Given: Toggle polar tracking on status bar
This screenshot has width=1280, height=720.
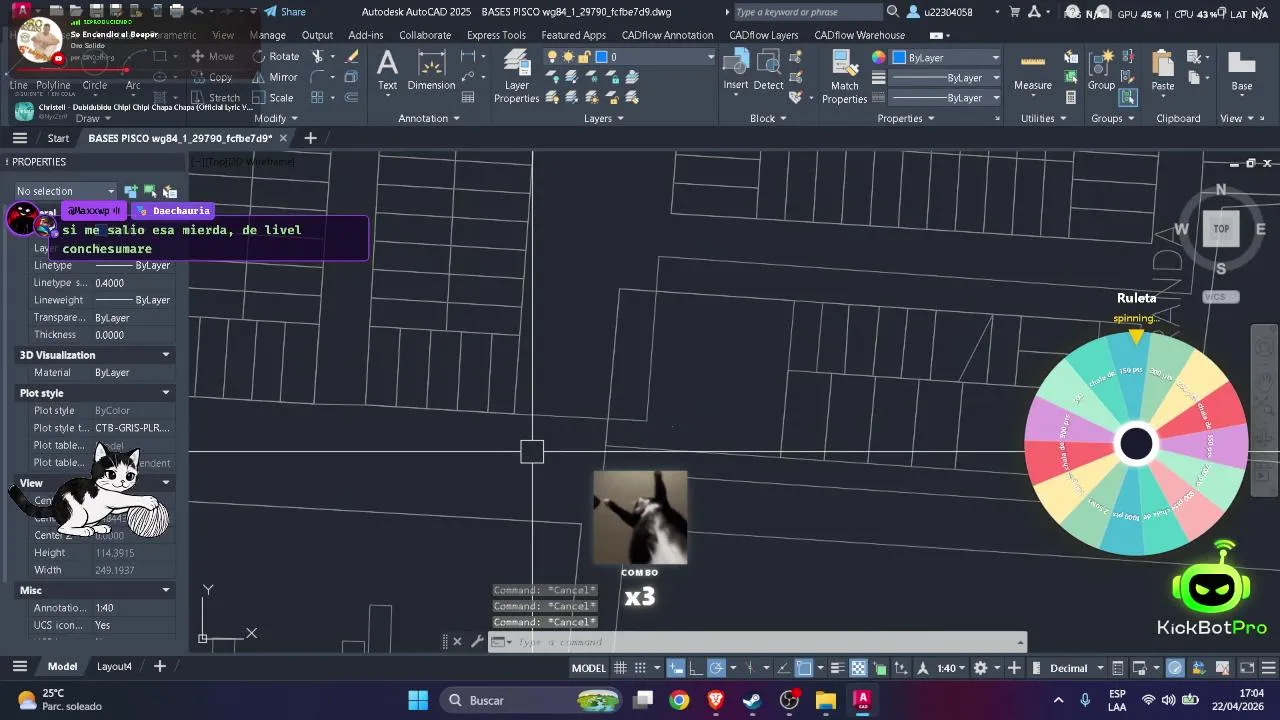Looking at the screenshot, I should pyautogui.click(x=716, y=668).
